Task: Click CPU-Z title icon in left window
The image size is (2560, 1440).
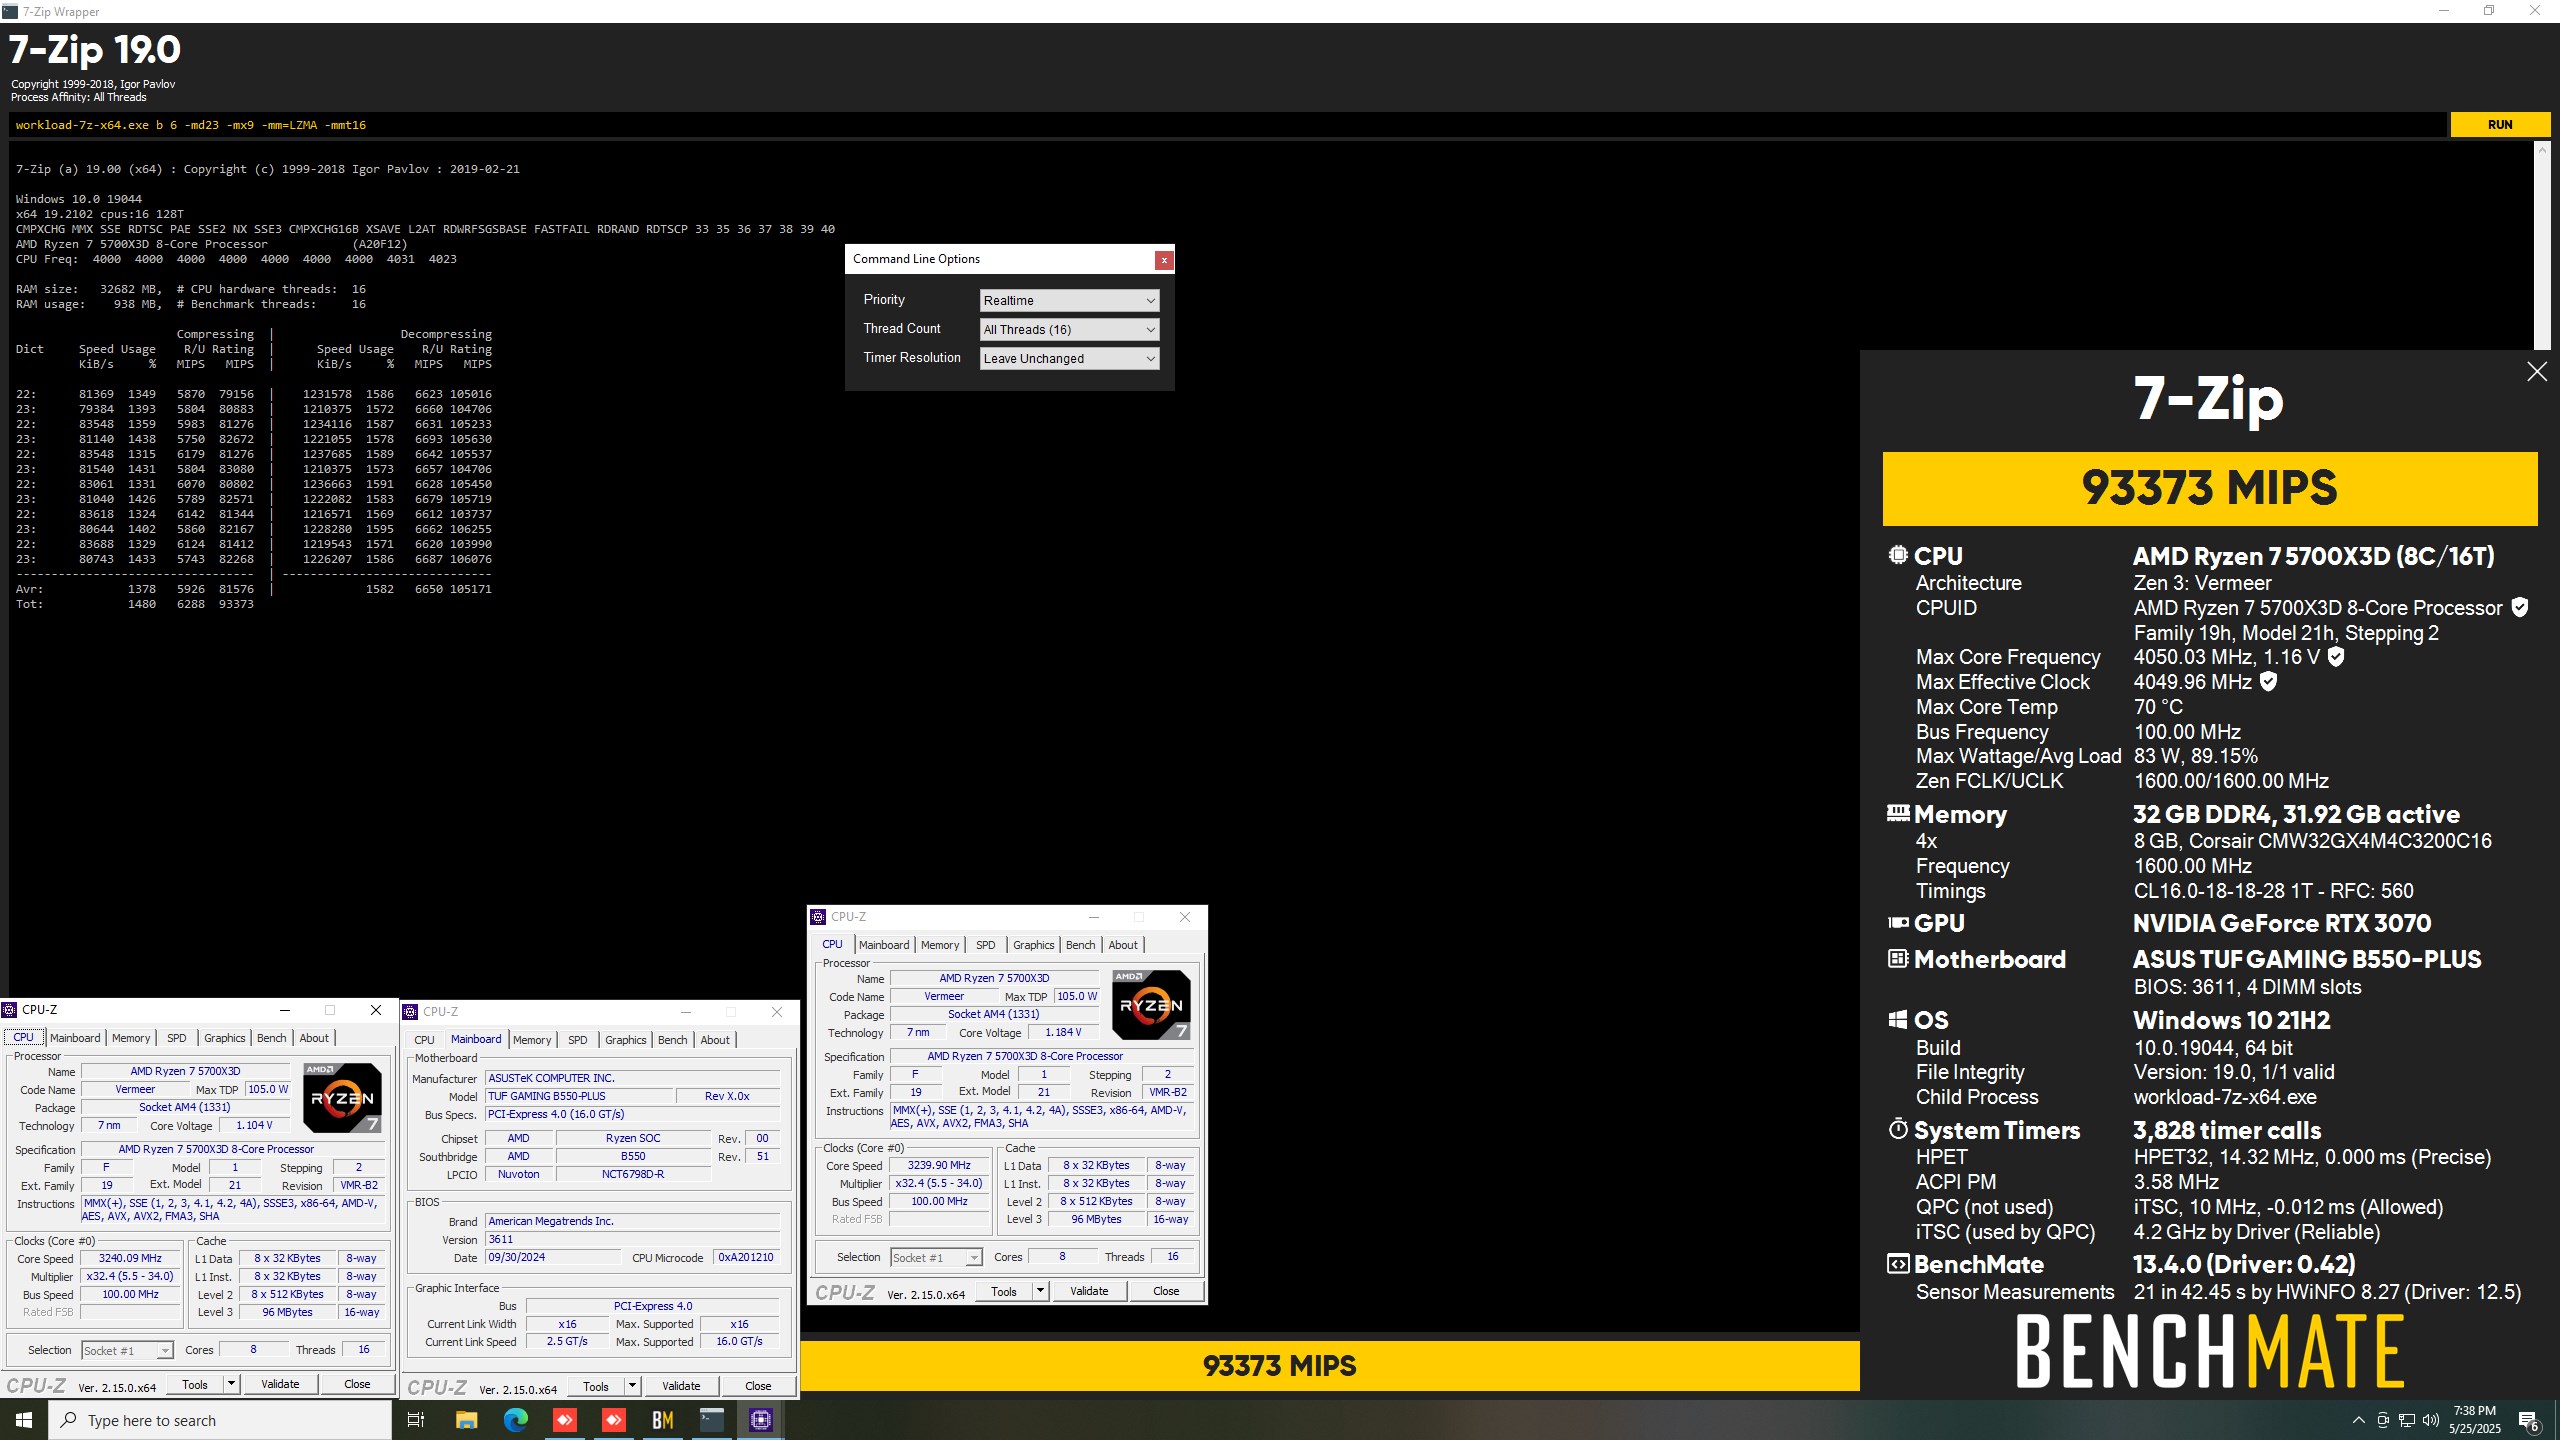Action: click(x=10, y=1010)
